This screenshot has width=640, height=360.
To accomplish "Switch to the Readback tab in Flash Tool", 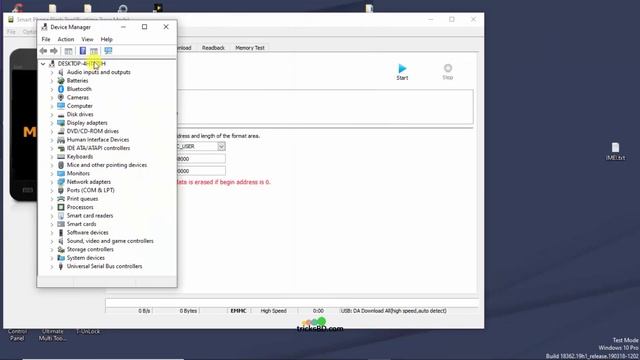I will point(213,48).
